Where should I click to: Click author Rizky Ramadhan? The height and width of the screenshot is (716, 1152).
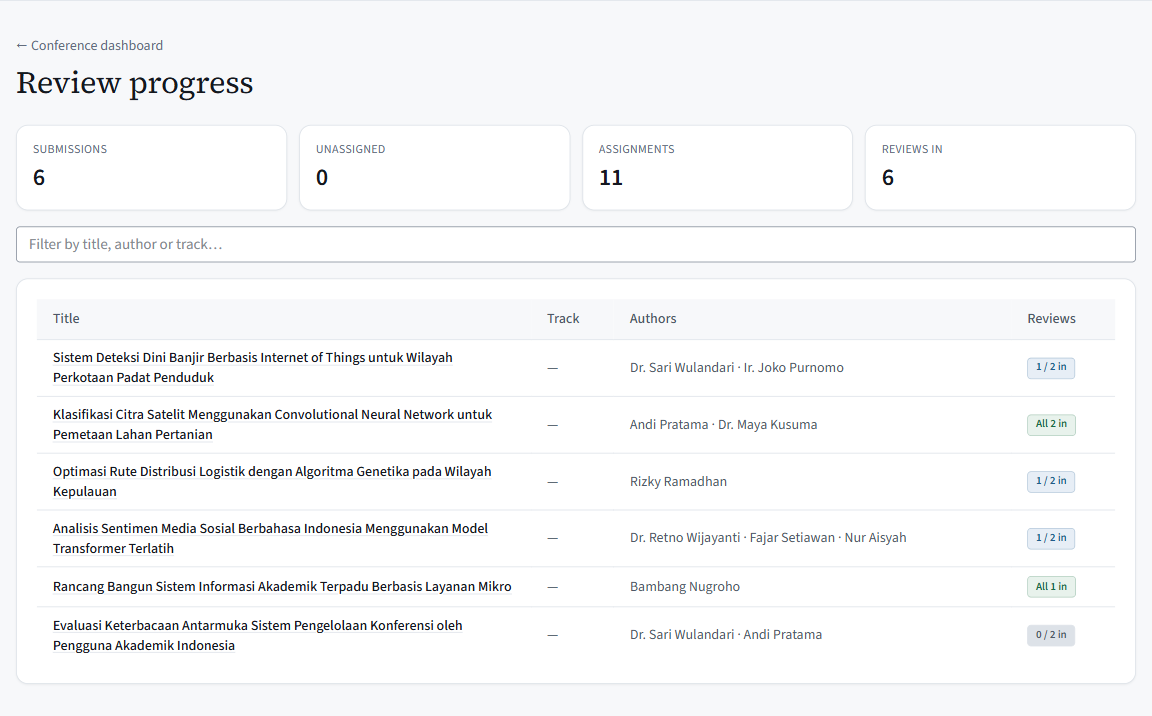click(678, 482)
